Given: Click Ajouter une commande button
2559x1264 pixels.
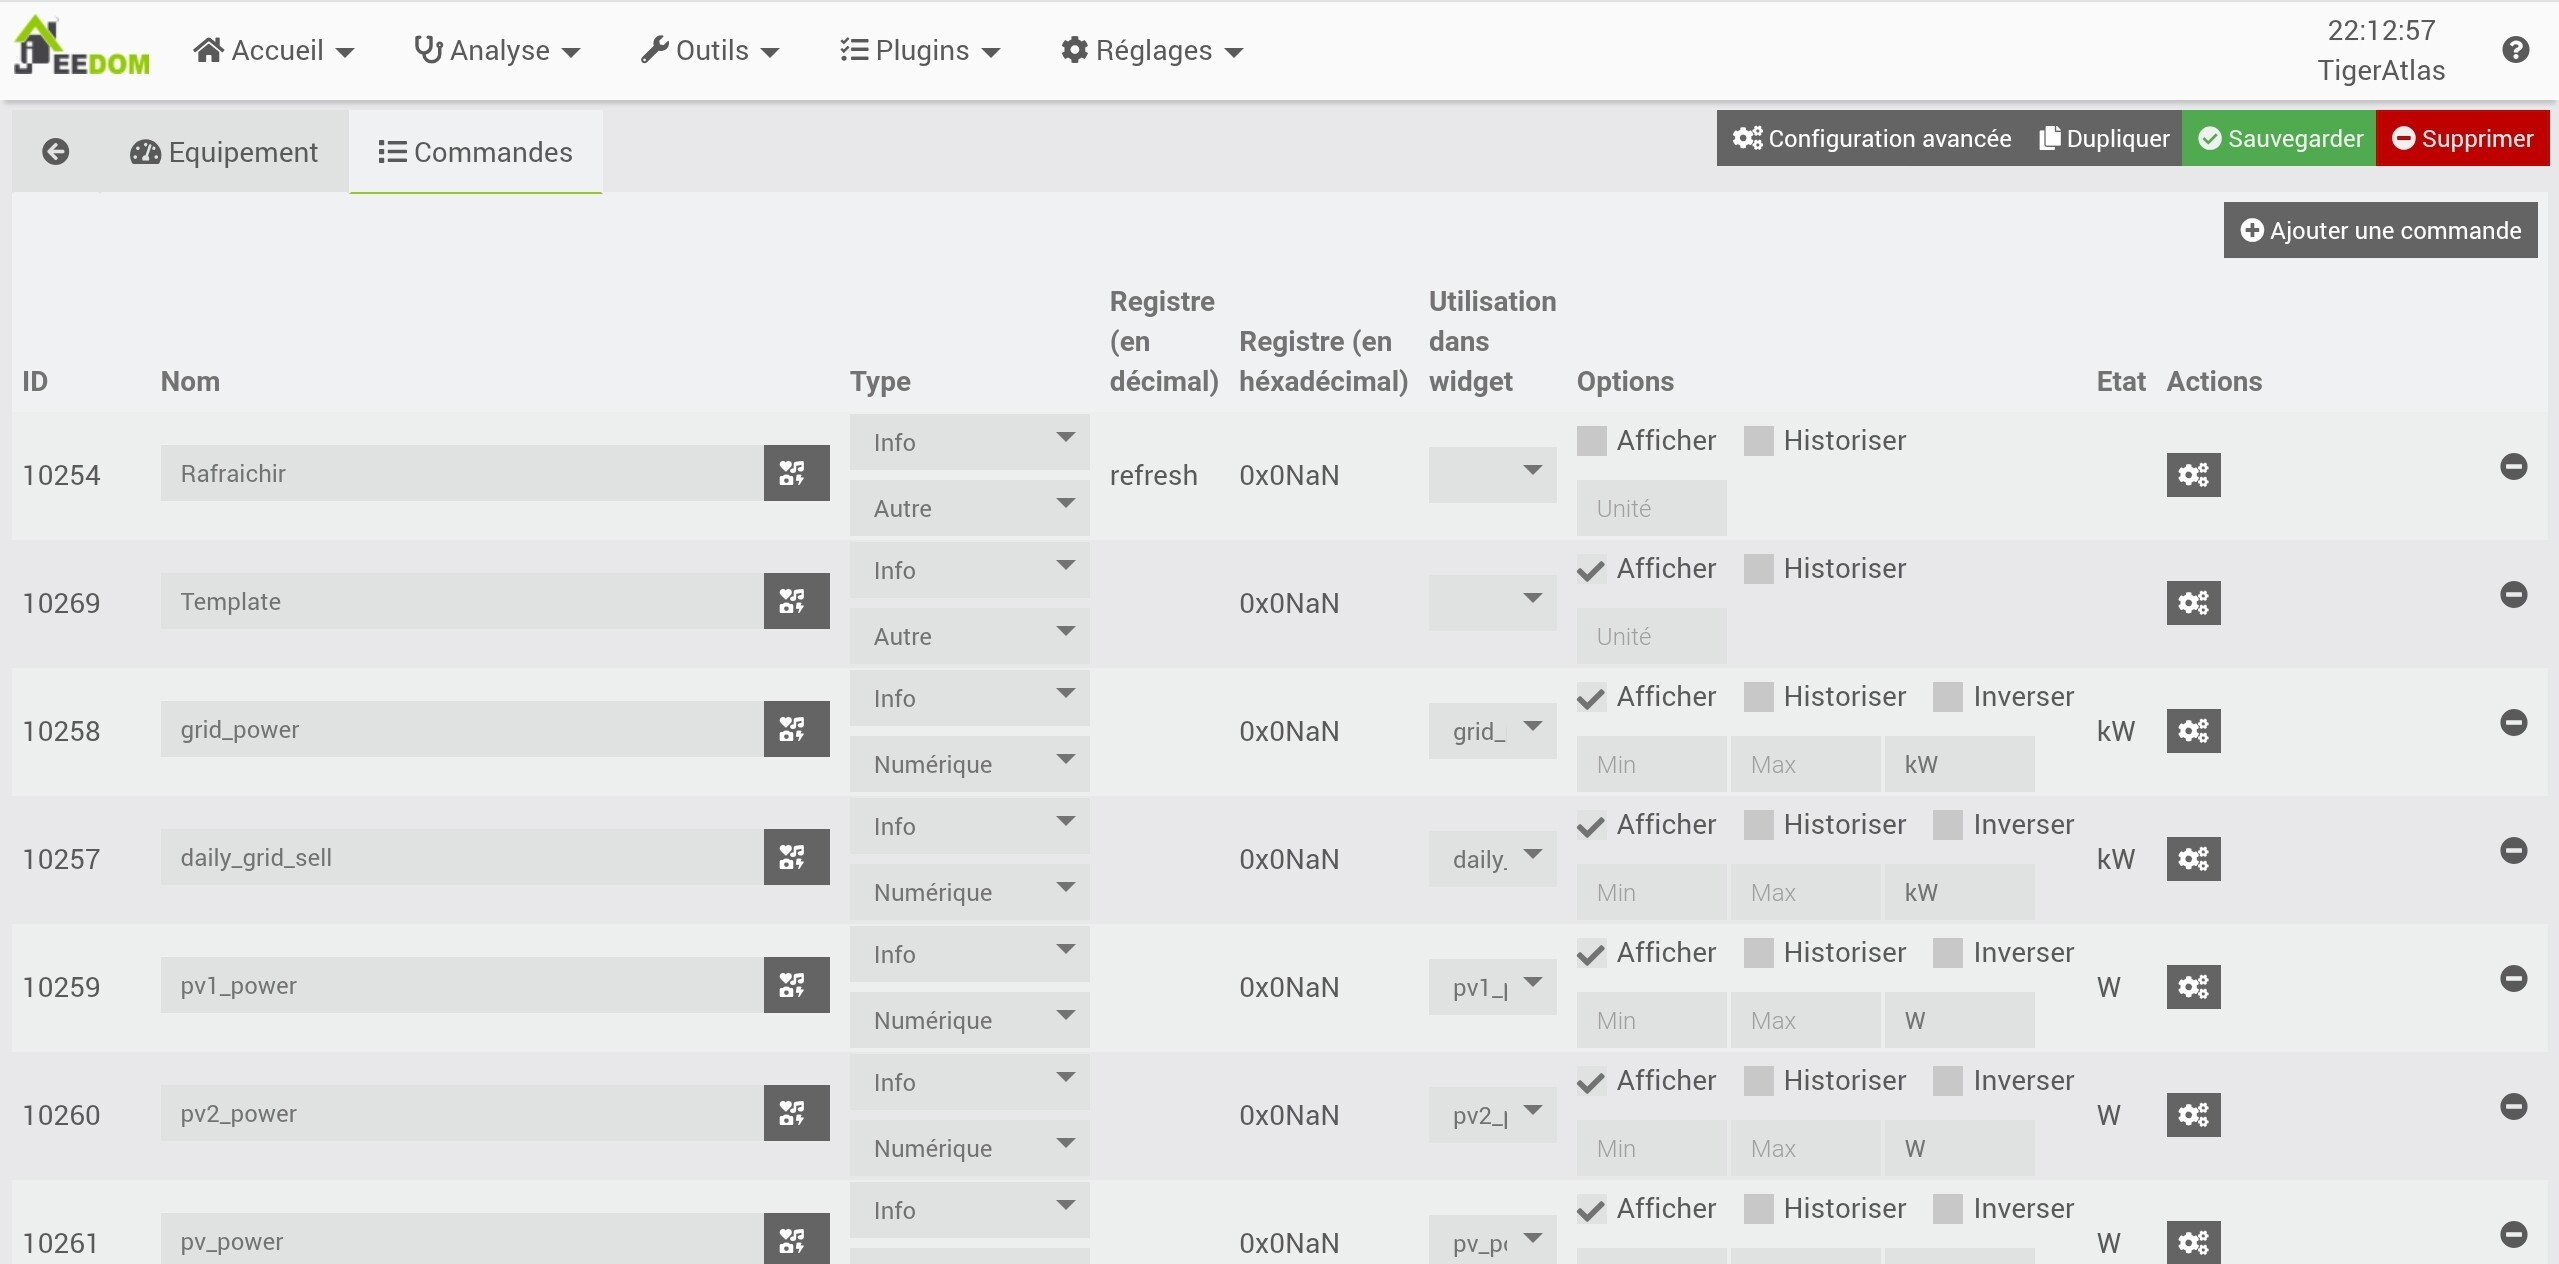Looking at the screenshot, I should pos(2380,231).
